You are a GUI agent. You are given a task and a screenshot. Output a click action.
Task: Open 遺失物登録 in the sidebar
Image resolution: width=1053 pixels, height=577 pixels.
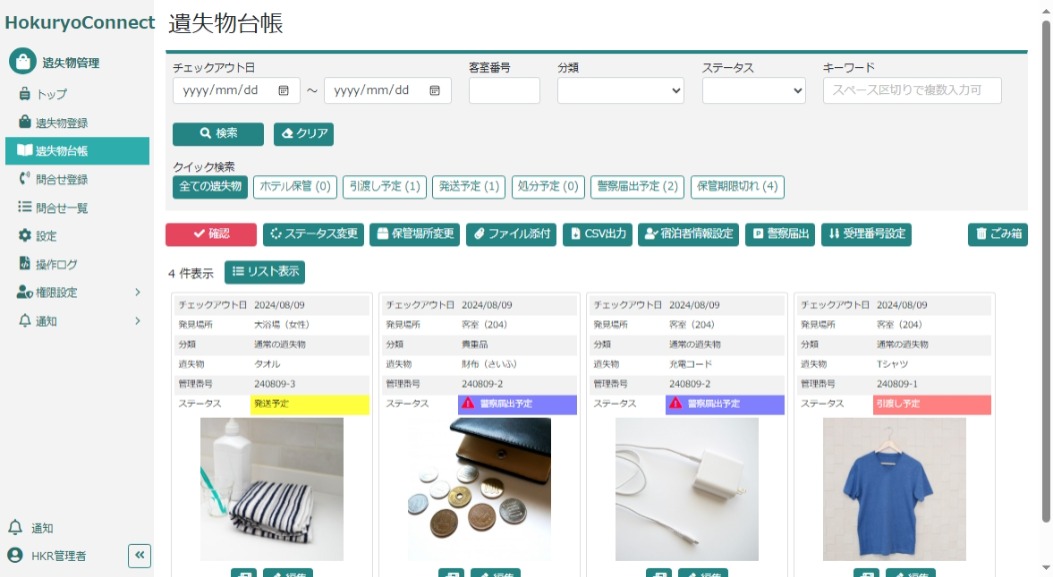pos(61,123)
